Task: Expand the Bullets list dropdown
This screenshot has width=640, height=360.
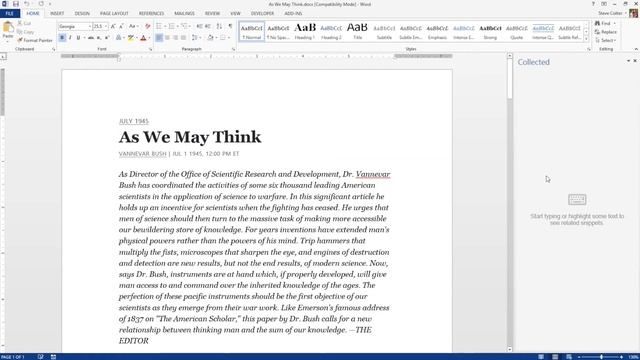Action: point(165,26)
